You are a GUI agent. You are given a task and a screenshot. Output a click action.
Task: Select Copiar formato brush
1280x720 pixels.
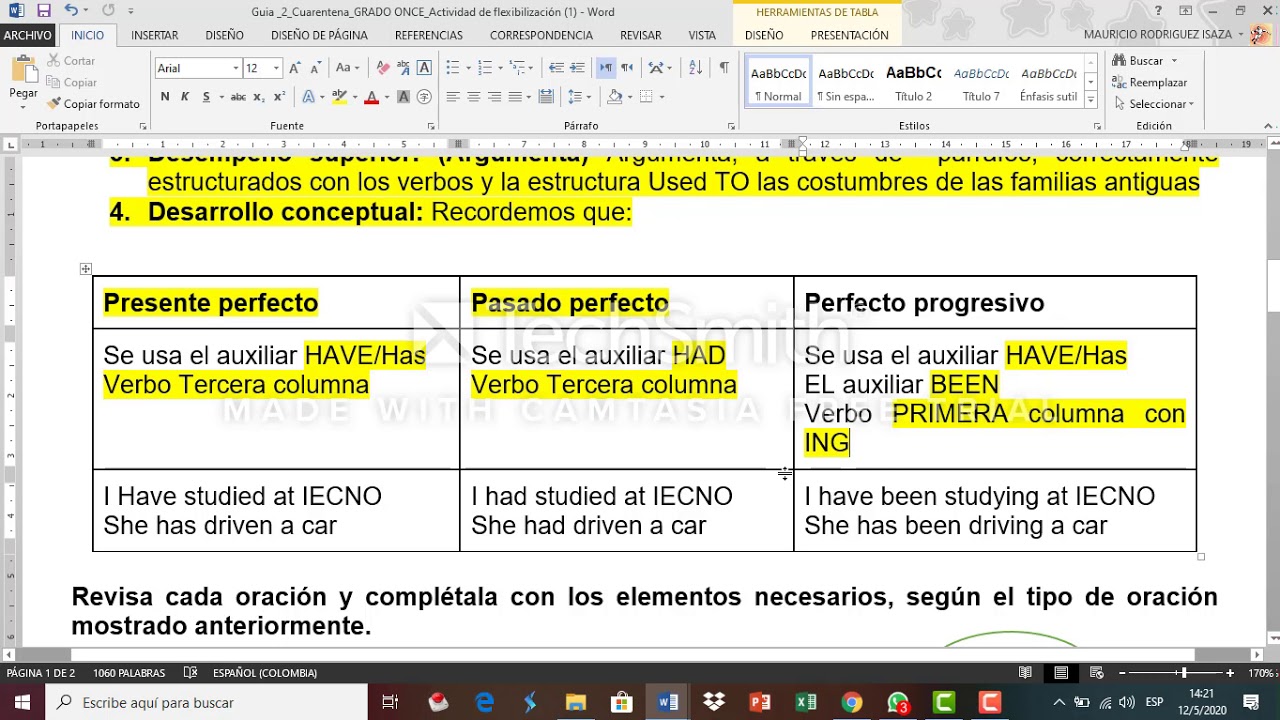pos(93,104)
